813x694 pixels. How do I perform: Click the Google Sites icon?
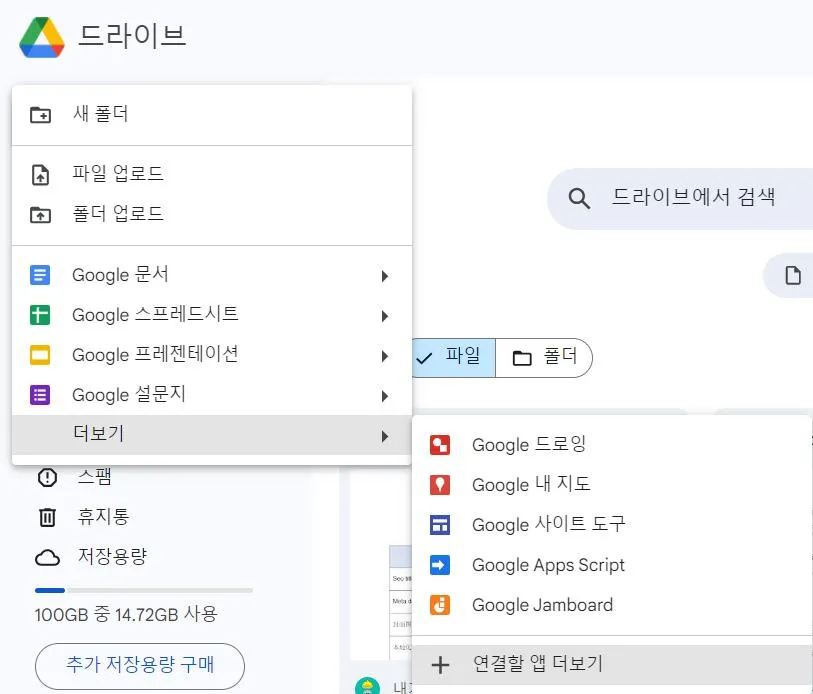coord(440,525)
